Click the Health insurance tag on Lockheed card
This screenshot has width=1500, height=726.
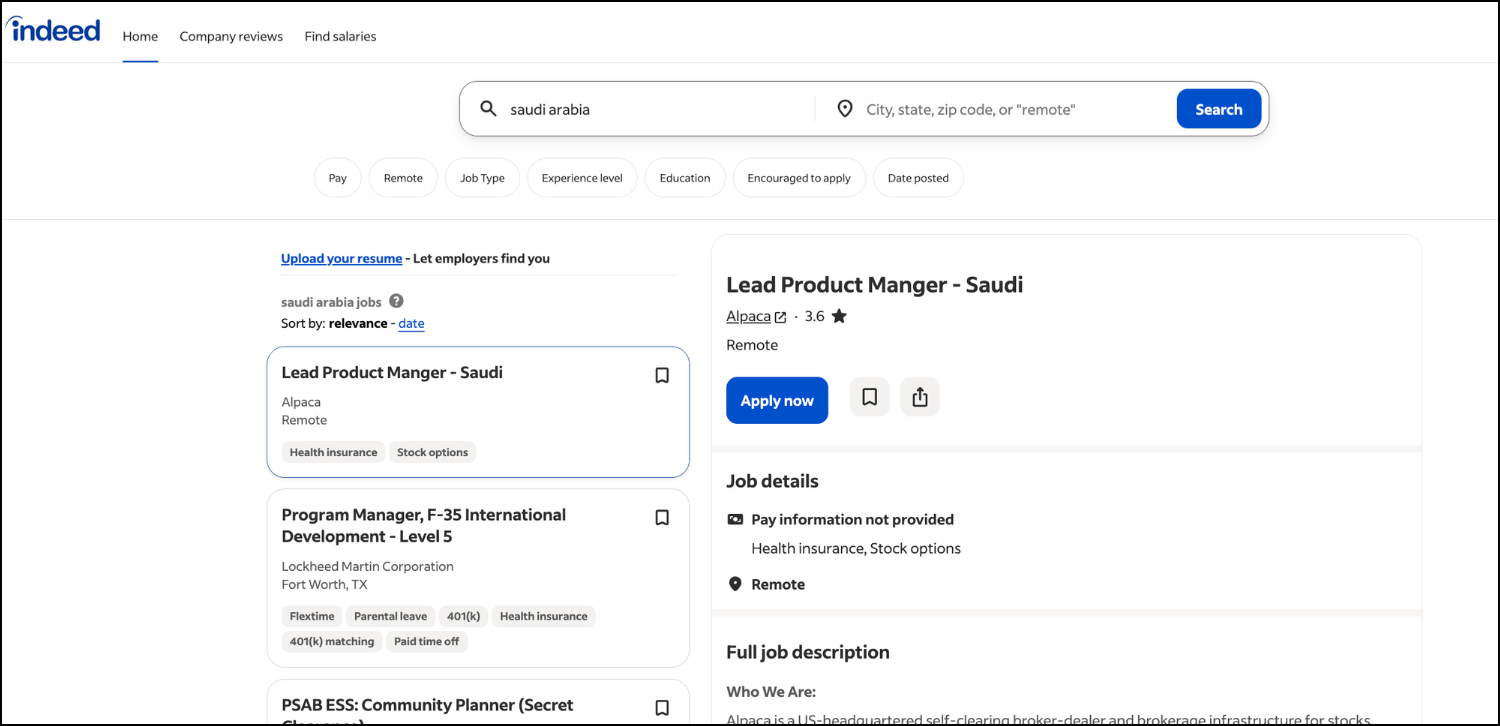coord(544,616)
